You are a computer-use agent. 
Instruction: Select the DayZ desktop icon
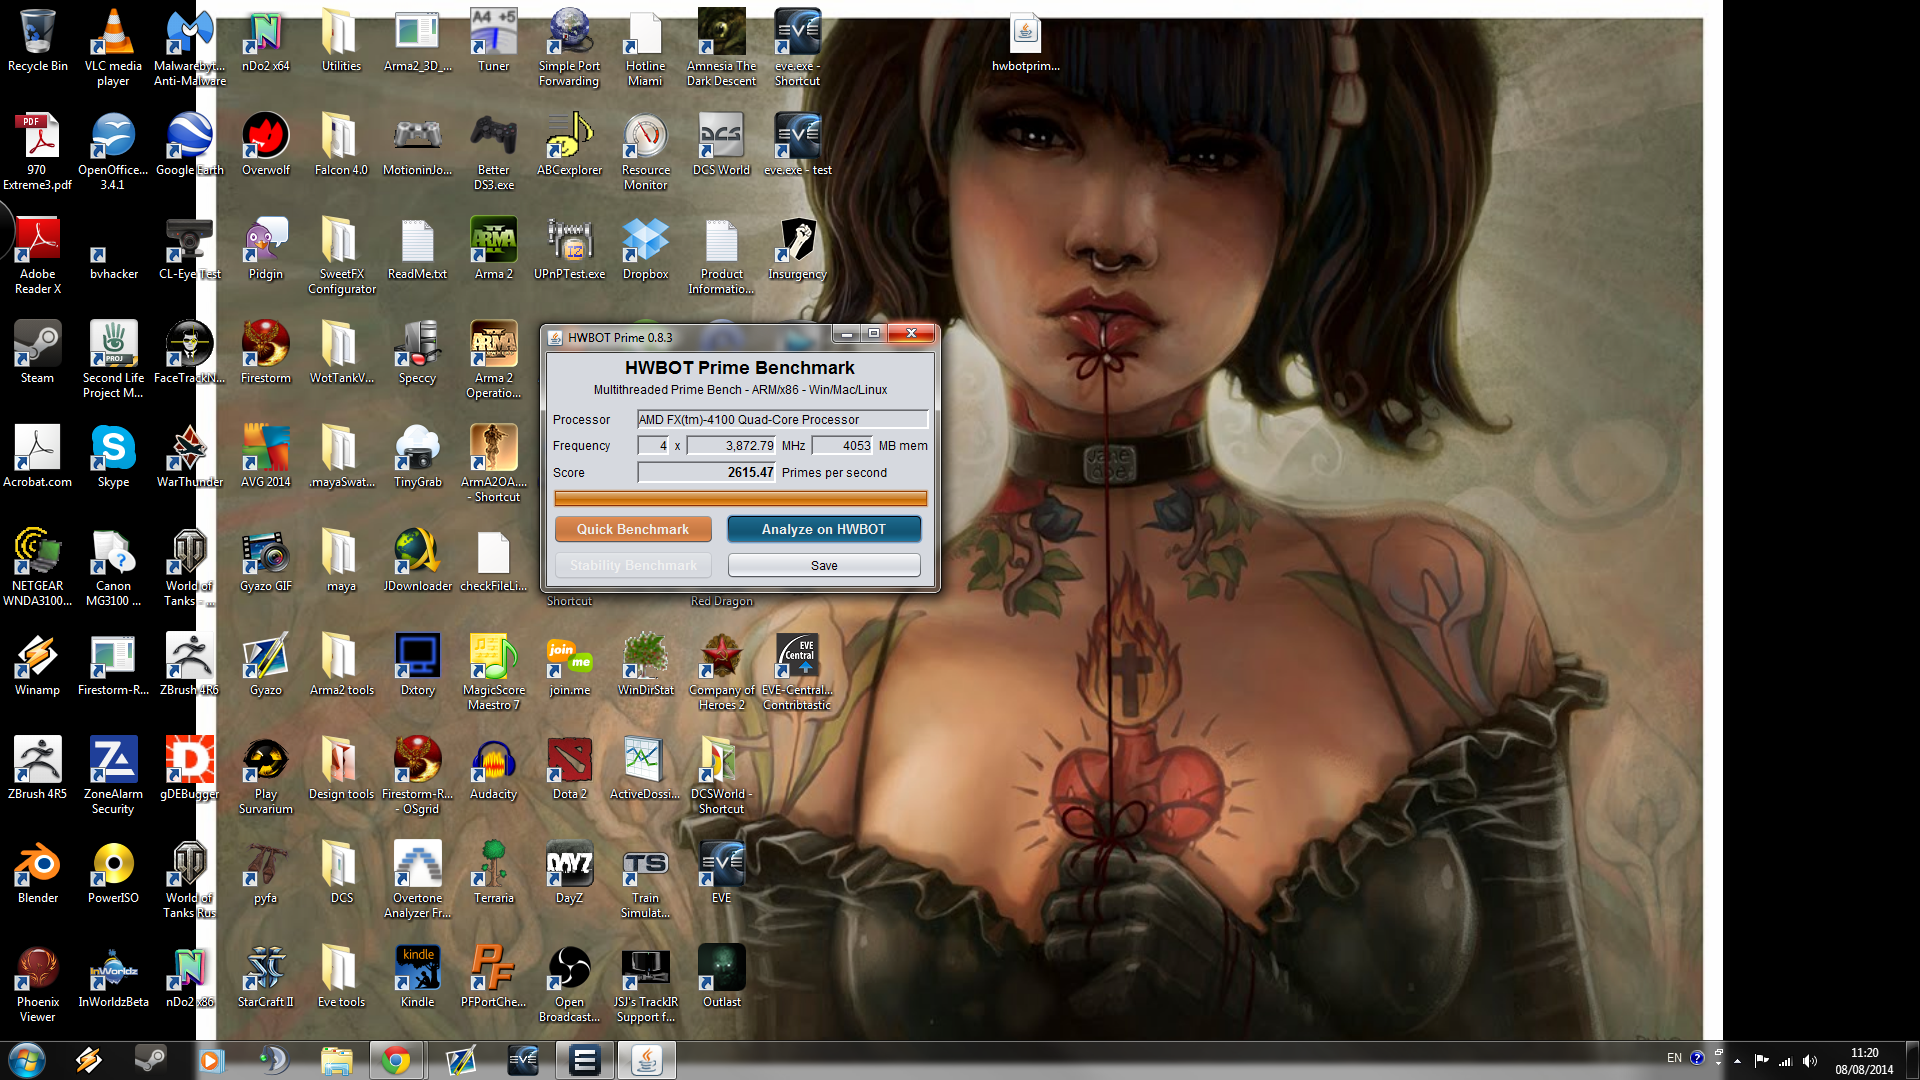[569, 872]
